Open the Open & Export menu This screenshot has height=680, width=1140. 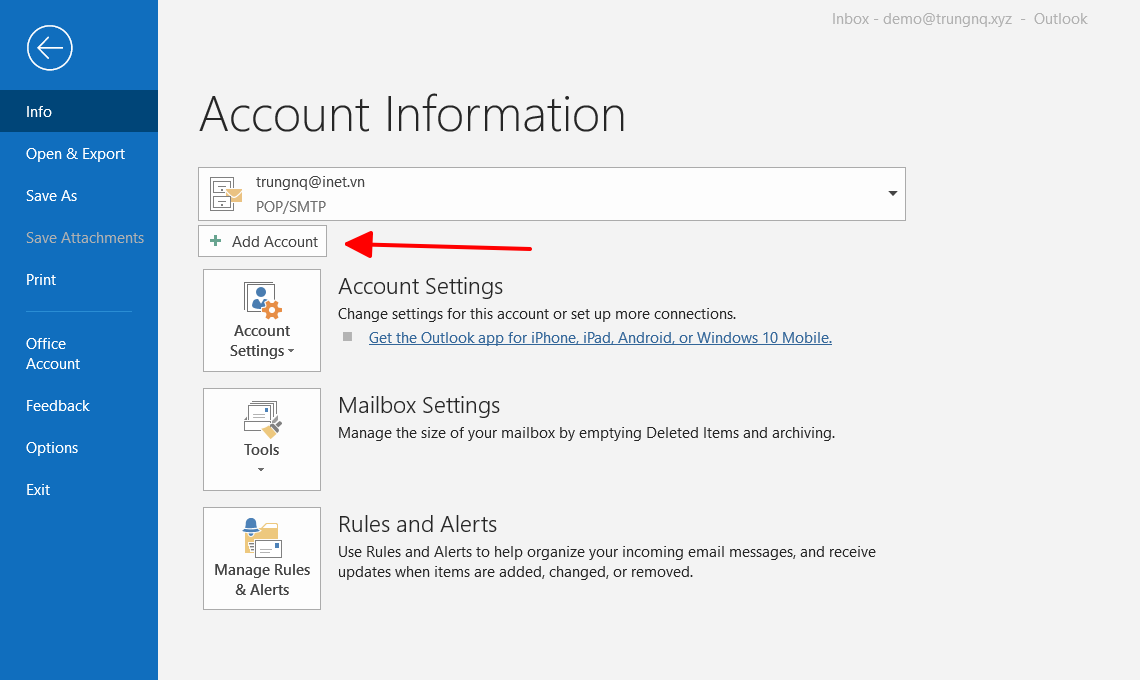coord(79,153)
